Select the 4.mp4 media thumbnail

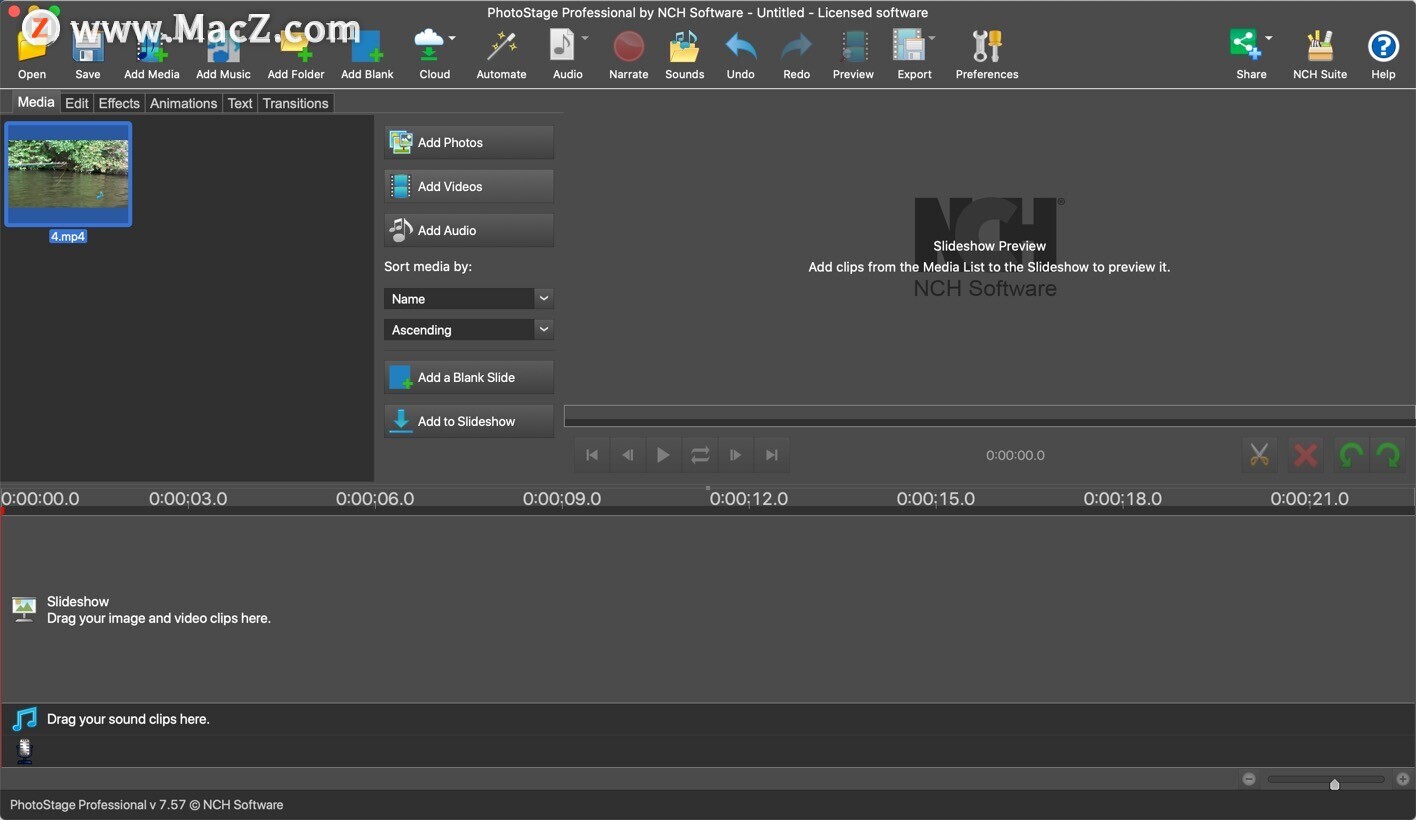[68, 174]
